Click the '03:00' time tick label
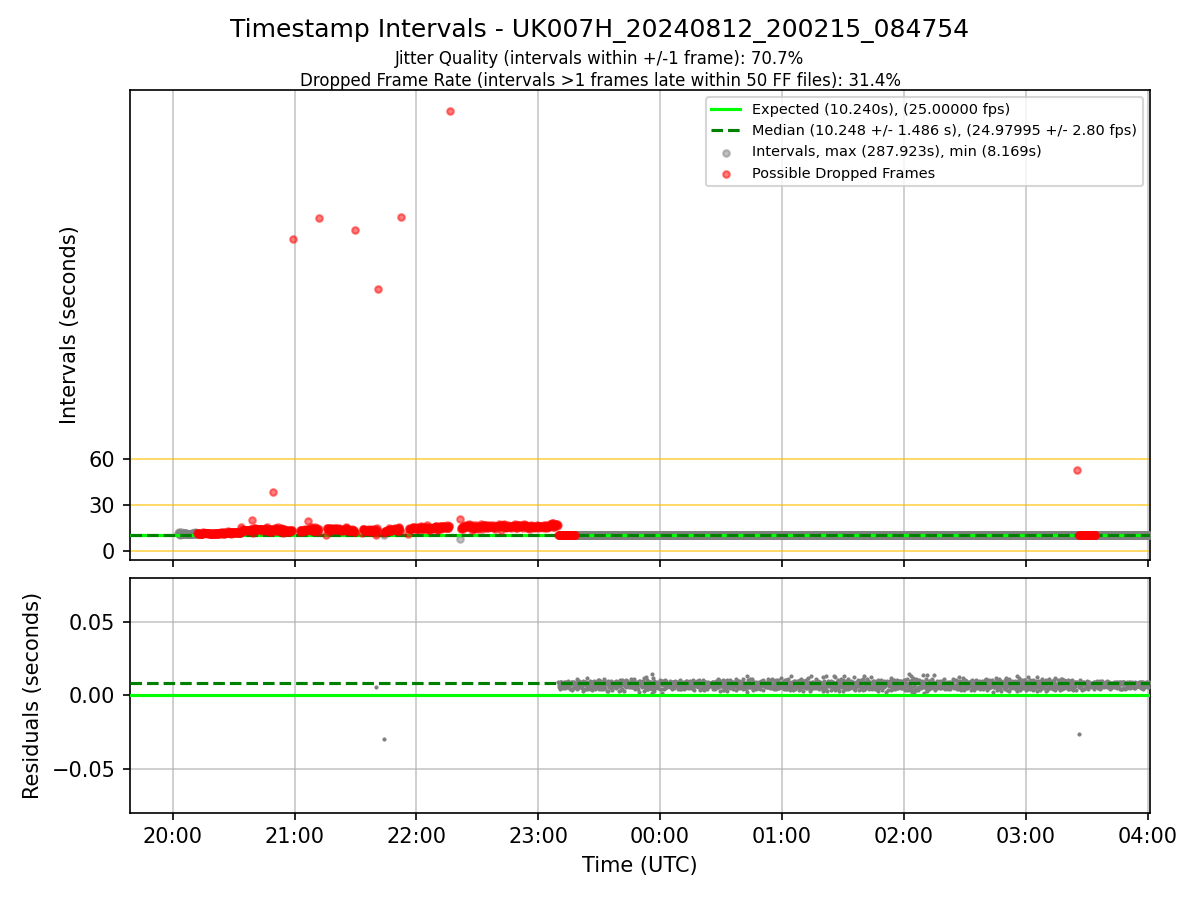This screenshot has width=1200, height=900. point(1026,835)
